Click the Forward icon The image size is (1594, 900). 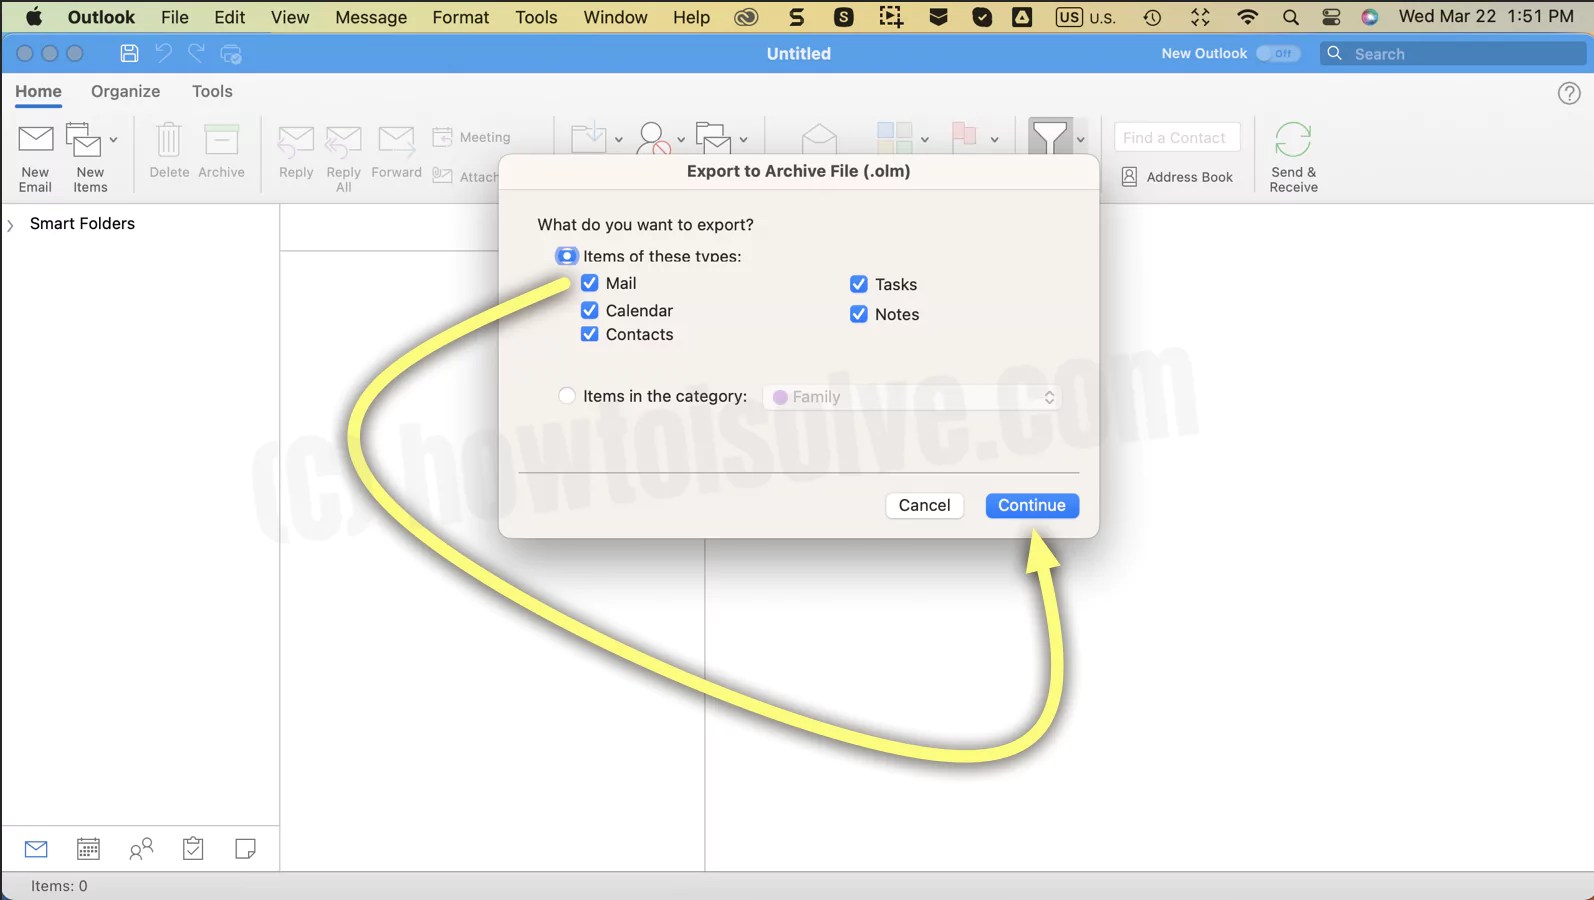pos(396,140)
